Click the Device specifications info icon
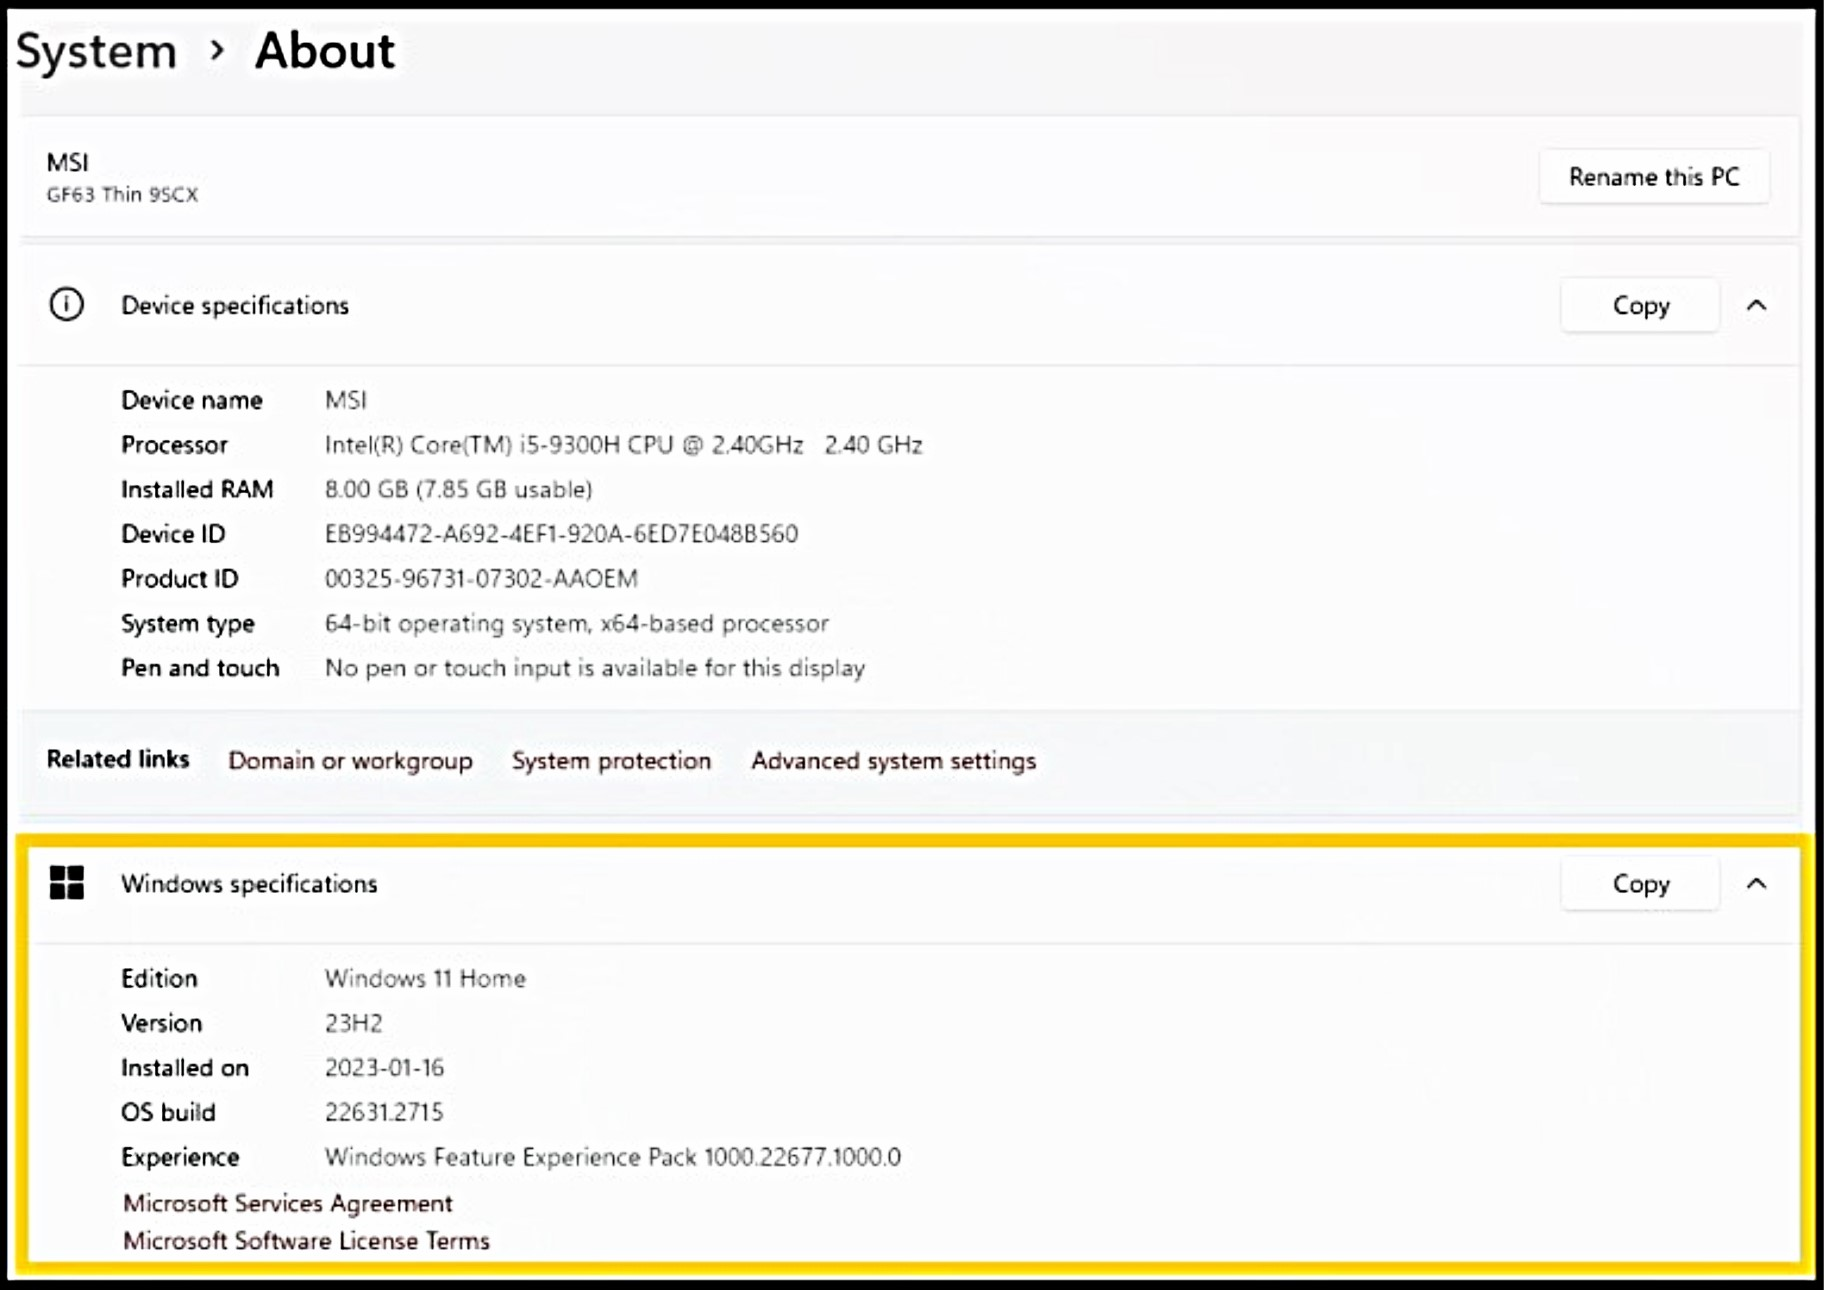 tap(66, 305)
